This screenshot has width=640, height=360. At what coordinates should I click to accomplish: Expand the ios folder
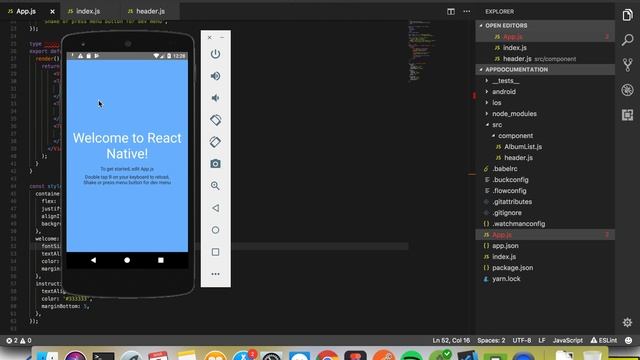(x=545, y=102)
